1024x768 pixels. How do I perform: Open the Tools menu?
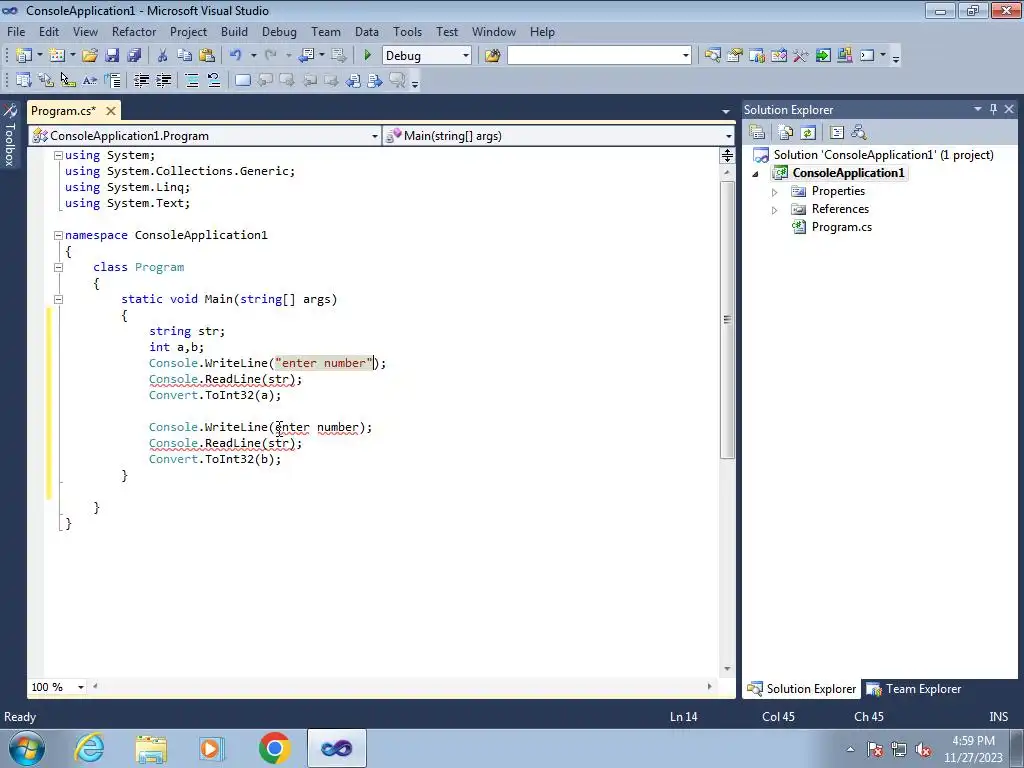[408, 31]
